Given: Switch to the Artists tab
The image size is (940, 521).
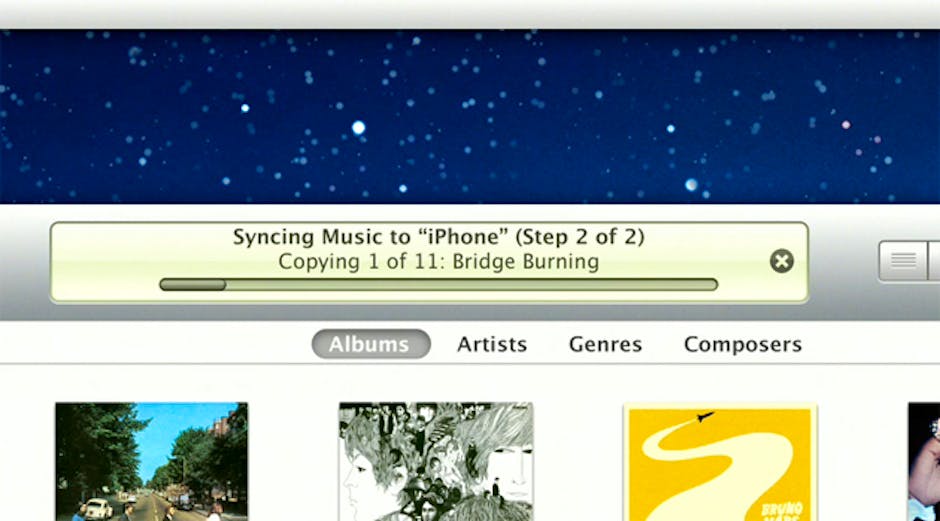Looking at the screenshot, I should 491,344.
